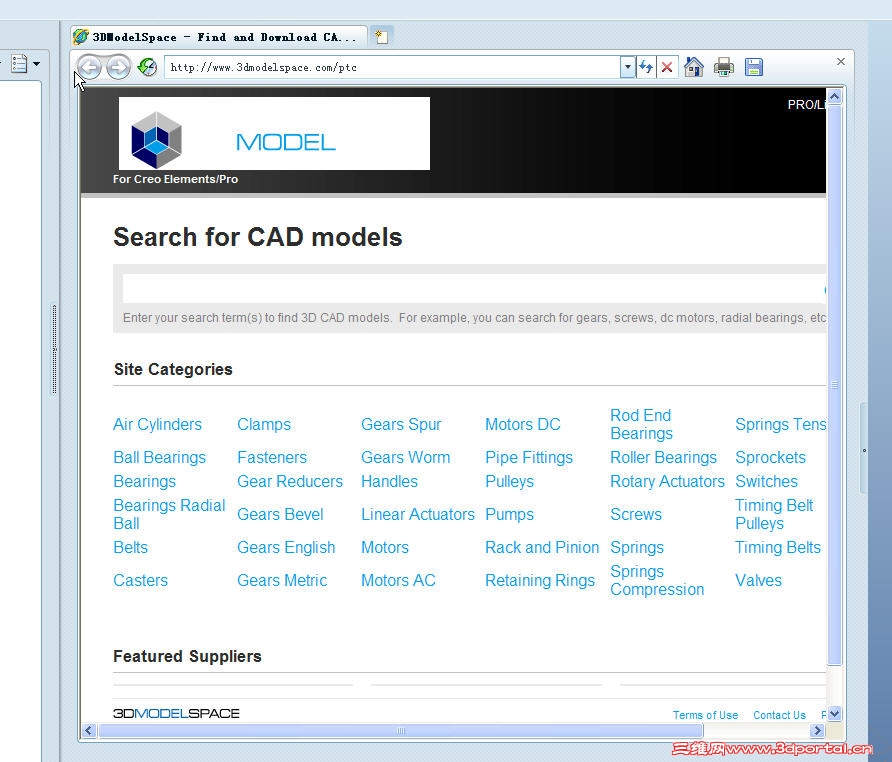Open Valves category

click(758, 580)
